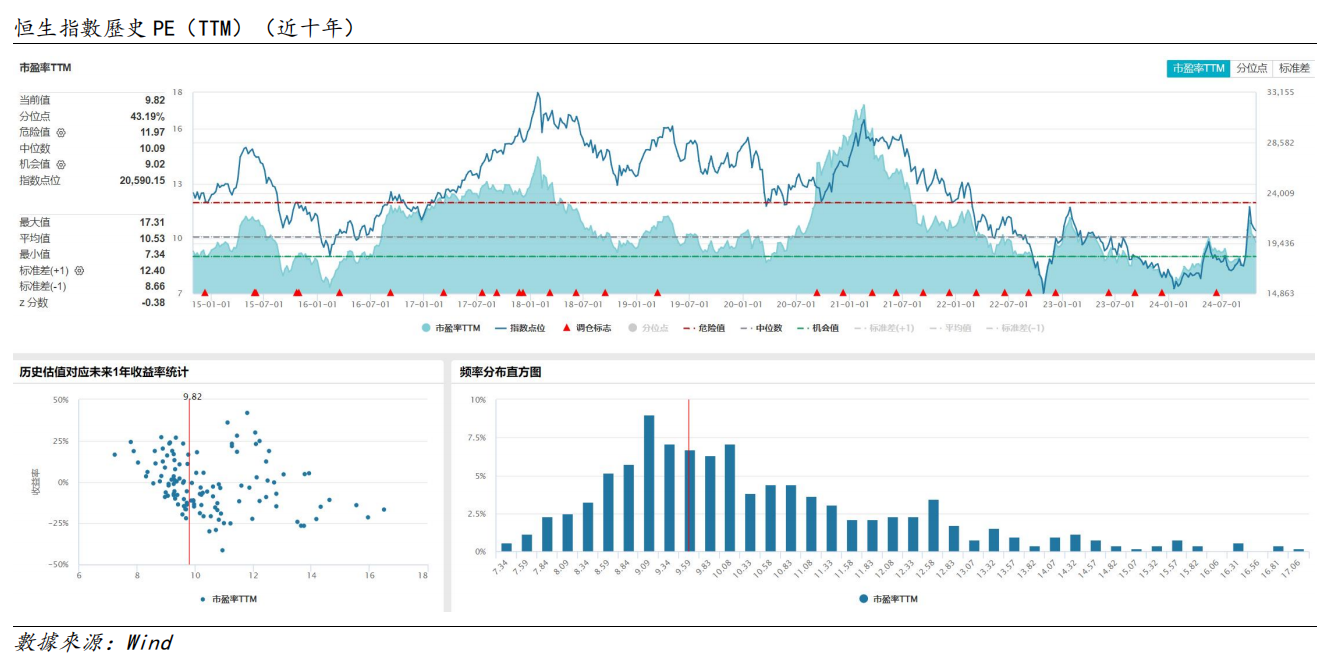Click the 24-07-01 date on the time axis
The height and width of the screenshot is (667, 1317).
tap(1222, 304)
